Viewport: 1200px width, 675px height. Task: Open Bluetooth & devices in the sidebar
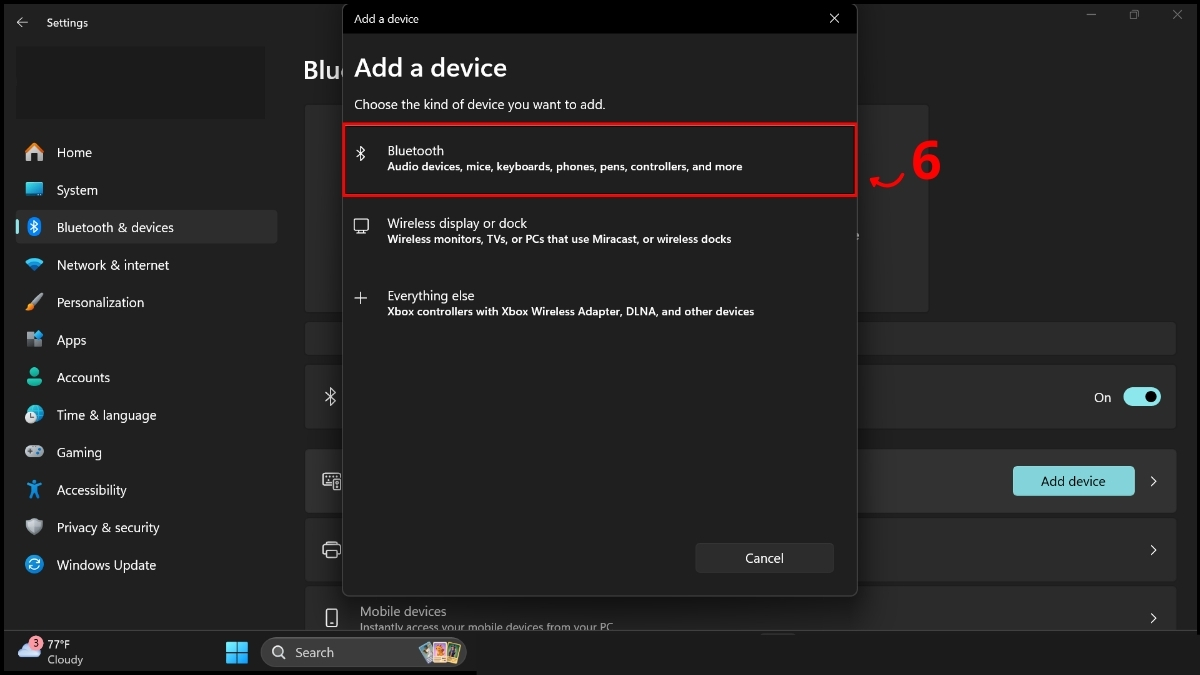click(x=113, y=227)
